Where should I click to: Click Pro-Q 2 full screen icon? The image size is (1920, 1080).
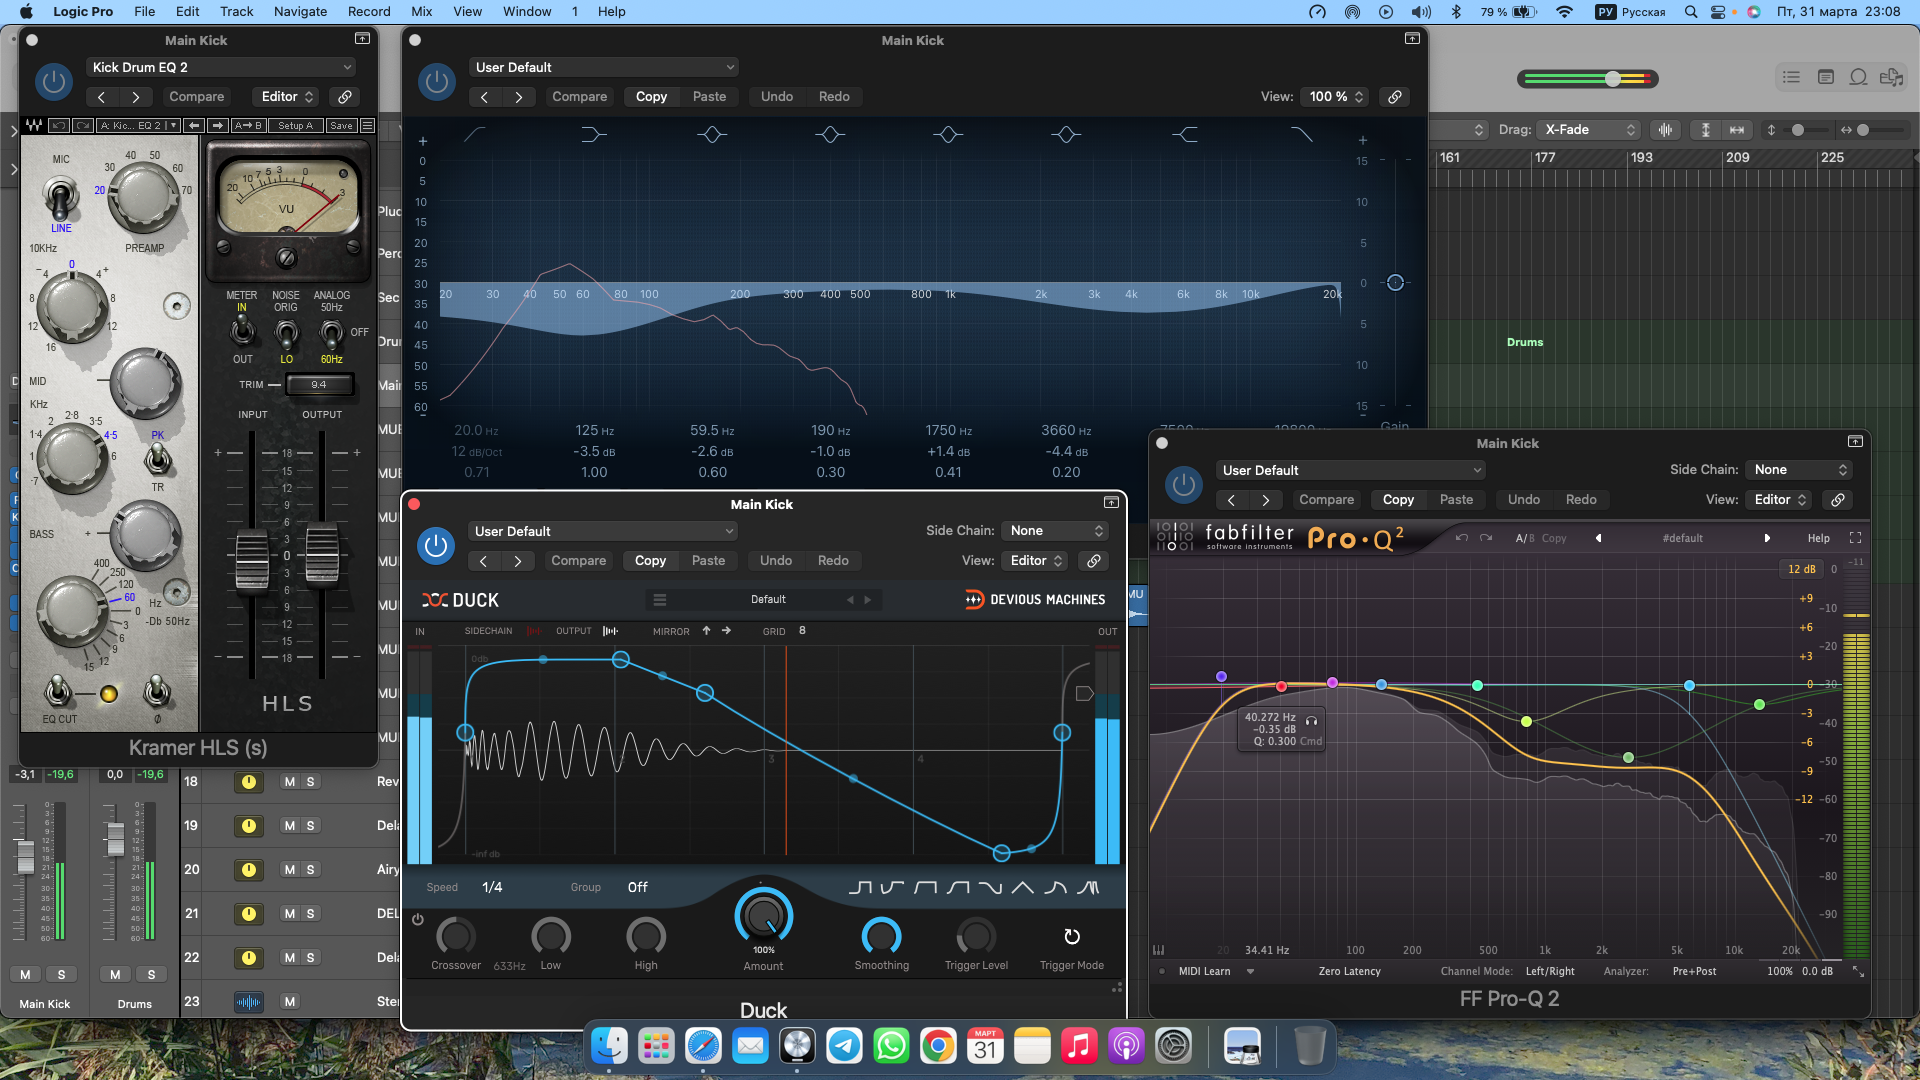click(x=1855, y=538)
